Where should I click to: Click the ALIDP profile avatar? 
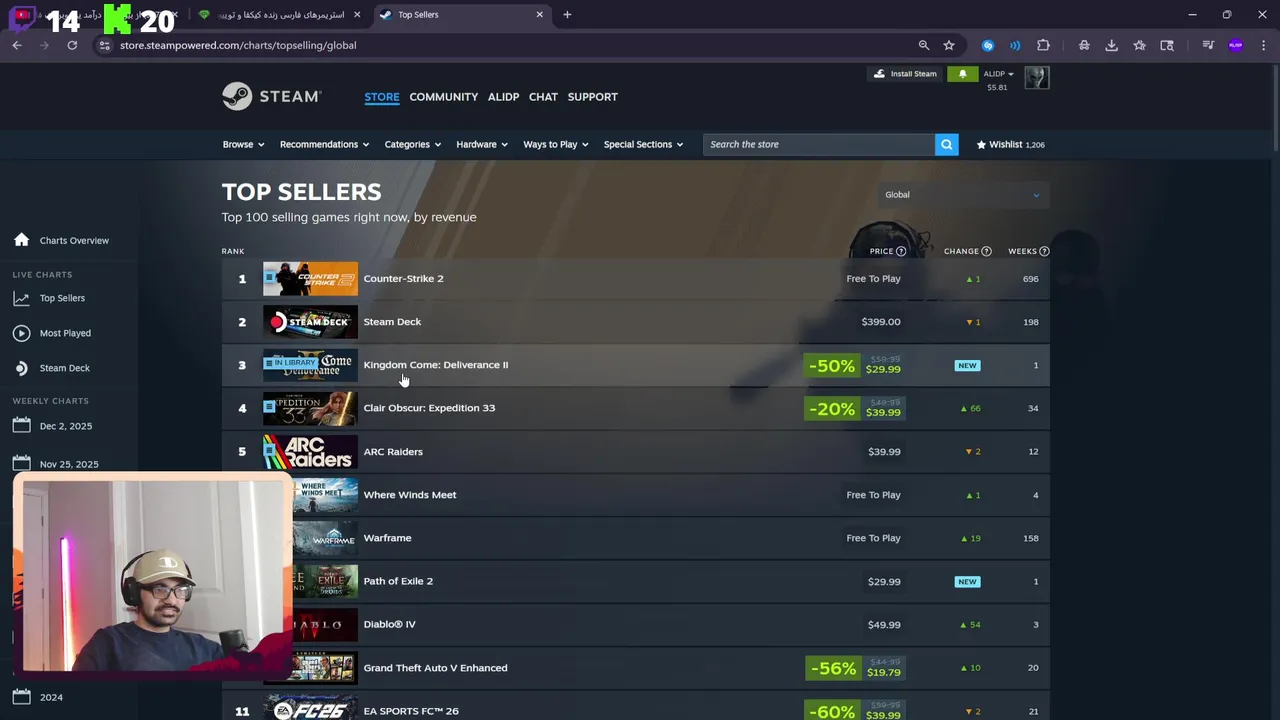[x=1037, y=78]
